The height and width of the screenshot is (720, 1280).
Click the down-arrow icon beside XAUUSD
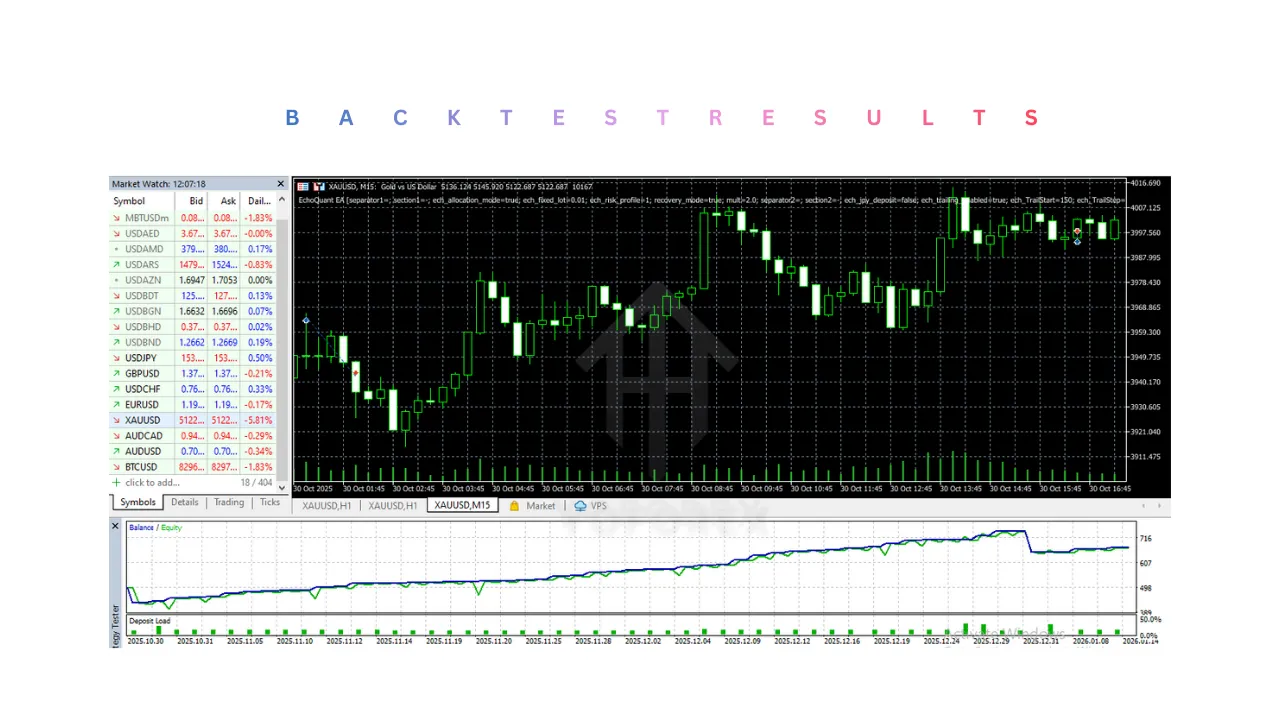click(116, 420)
